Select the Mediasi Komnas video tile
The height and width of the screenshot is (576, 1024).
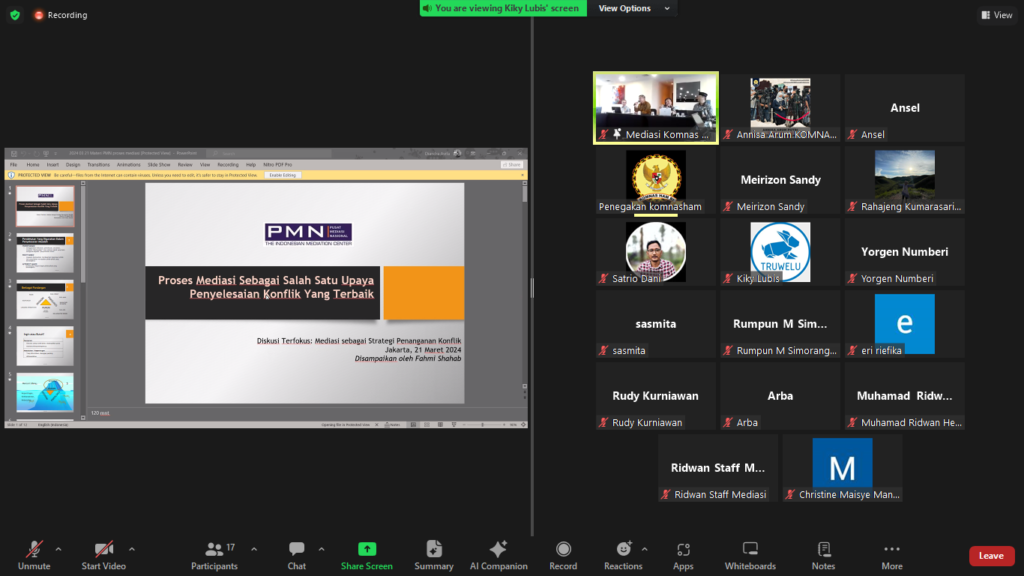pos(656,108)
